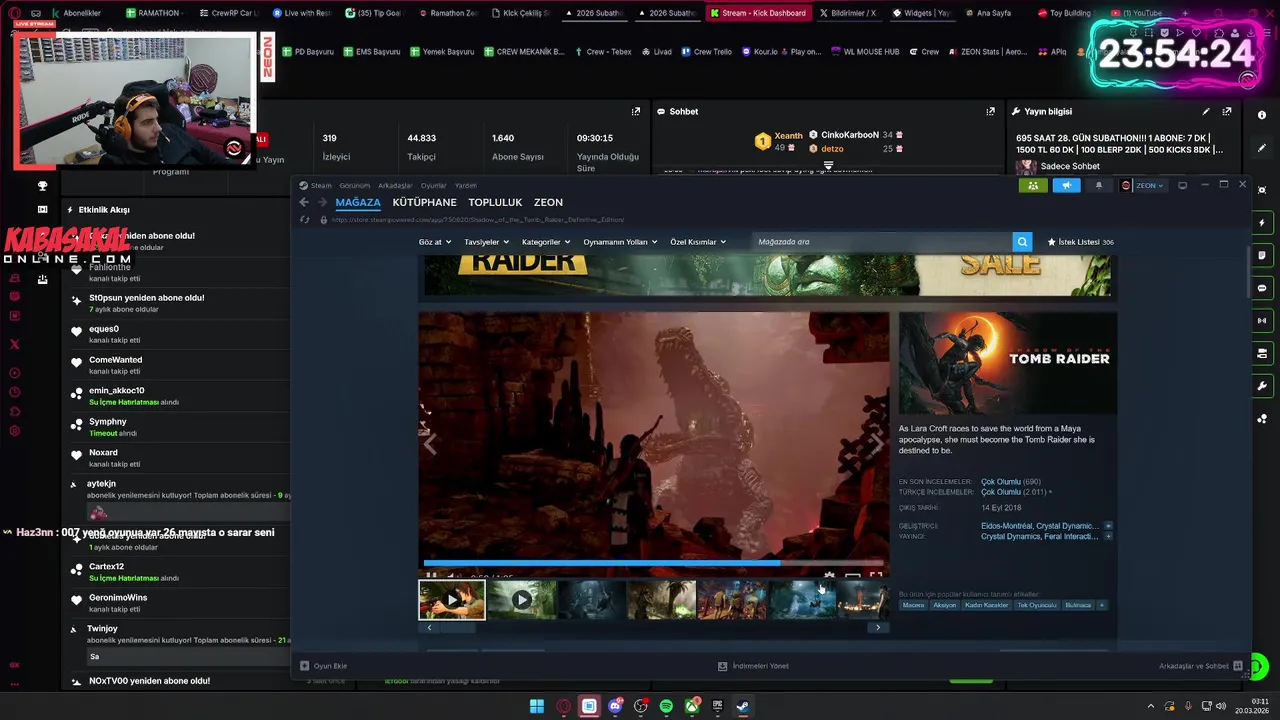Screen dimensions: 1280x720
Task: Open İstek Listesi wishlist link
Action: click(x=1080, y=242)
